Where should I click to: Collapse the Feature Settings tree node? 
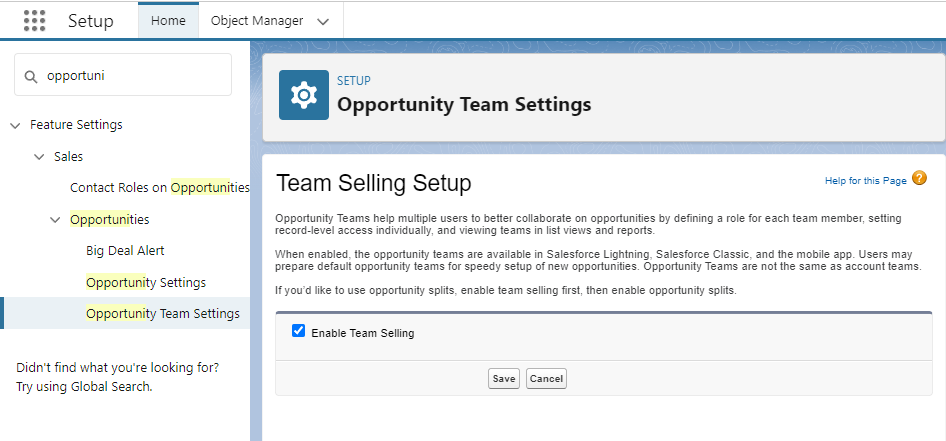tap(14, 125)
